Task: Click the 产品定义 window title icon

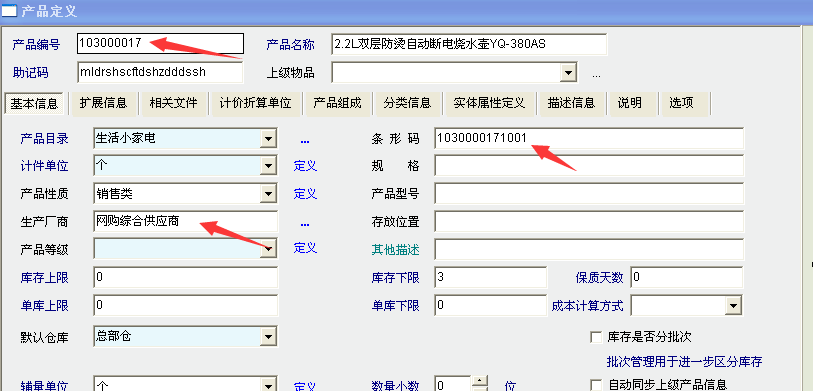Action: pos(9,11)
